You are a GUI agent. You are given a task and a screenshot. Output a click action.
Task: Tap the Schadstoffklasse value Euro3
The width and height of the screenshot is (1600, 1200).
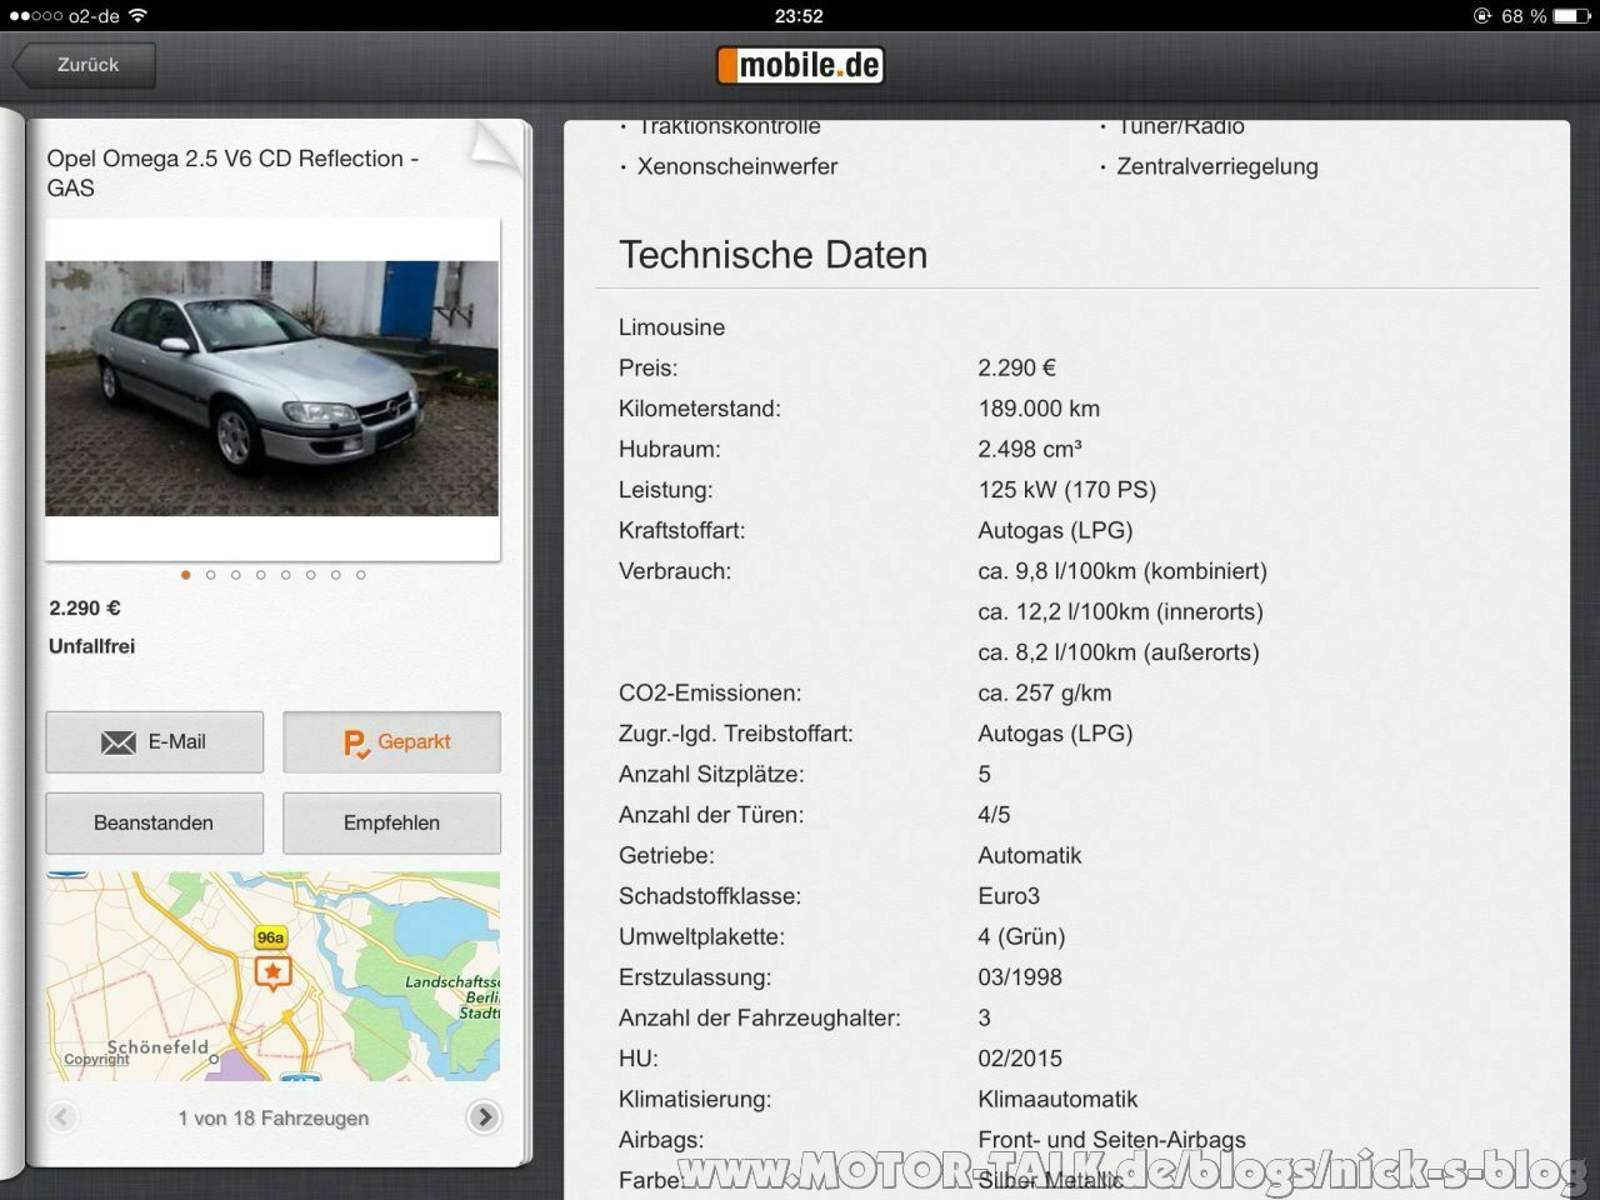1009,896
